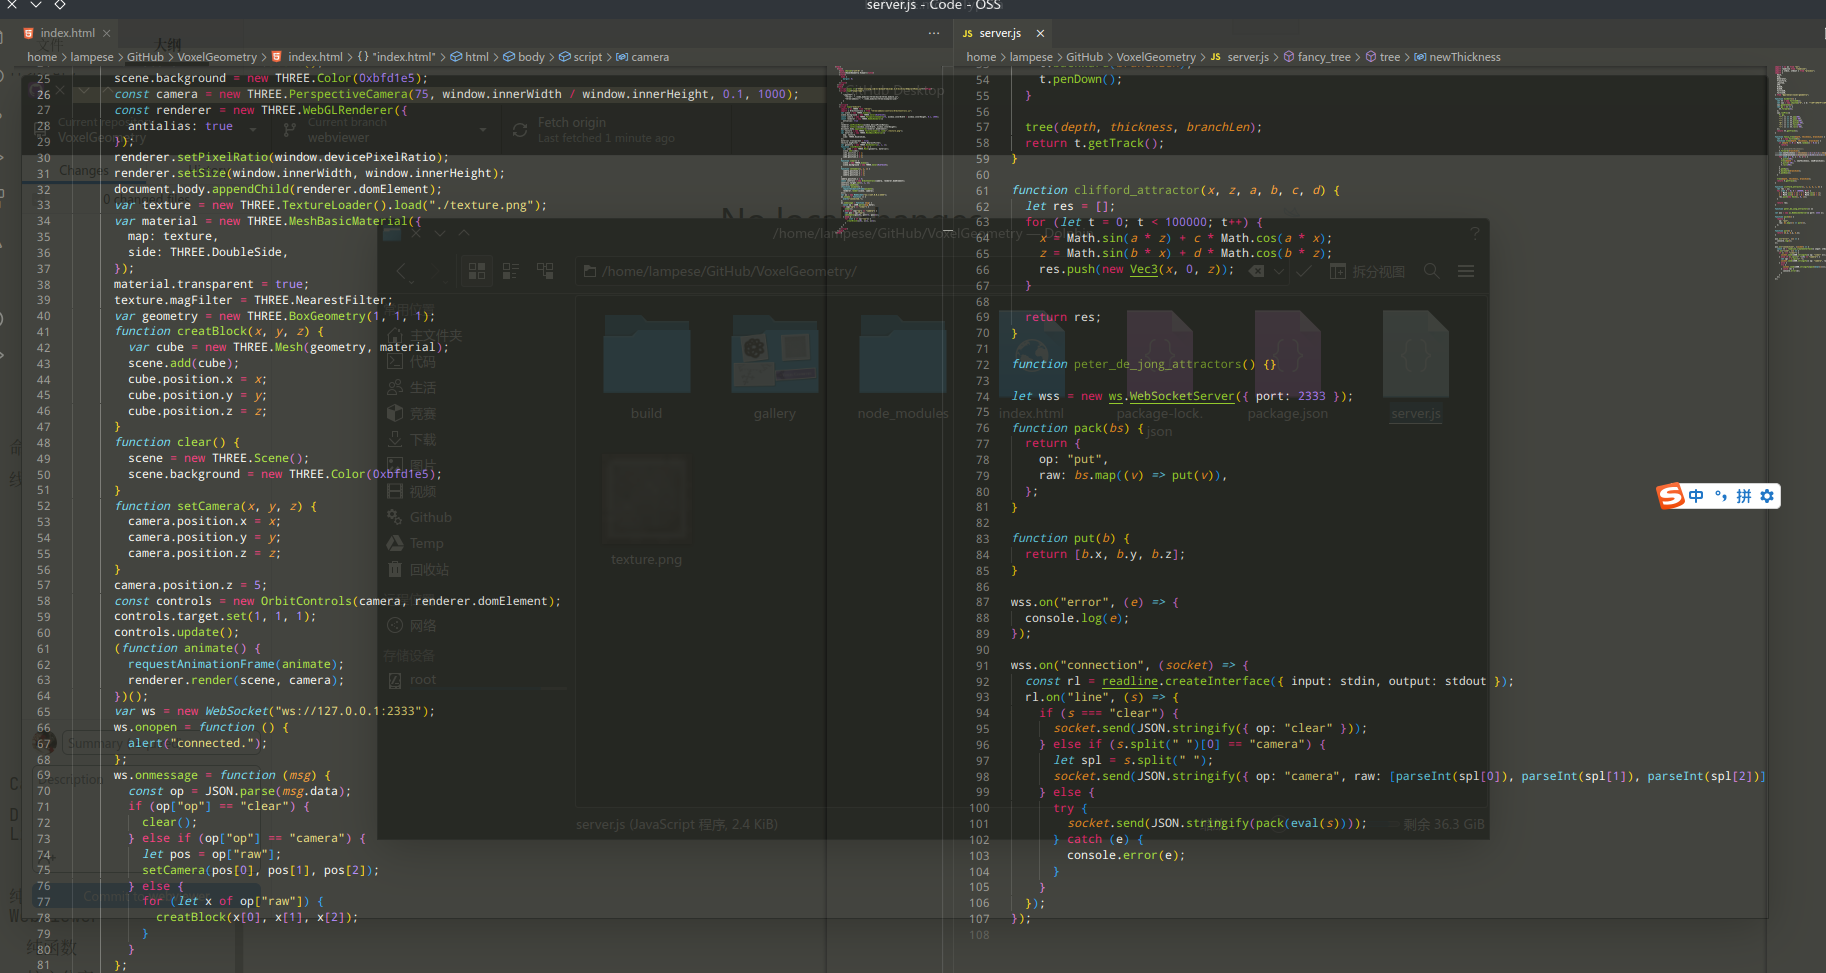
Task: Click the 'VoxelGeometry' breadcrumb in the left editor
Action: (x=217, y=57)
